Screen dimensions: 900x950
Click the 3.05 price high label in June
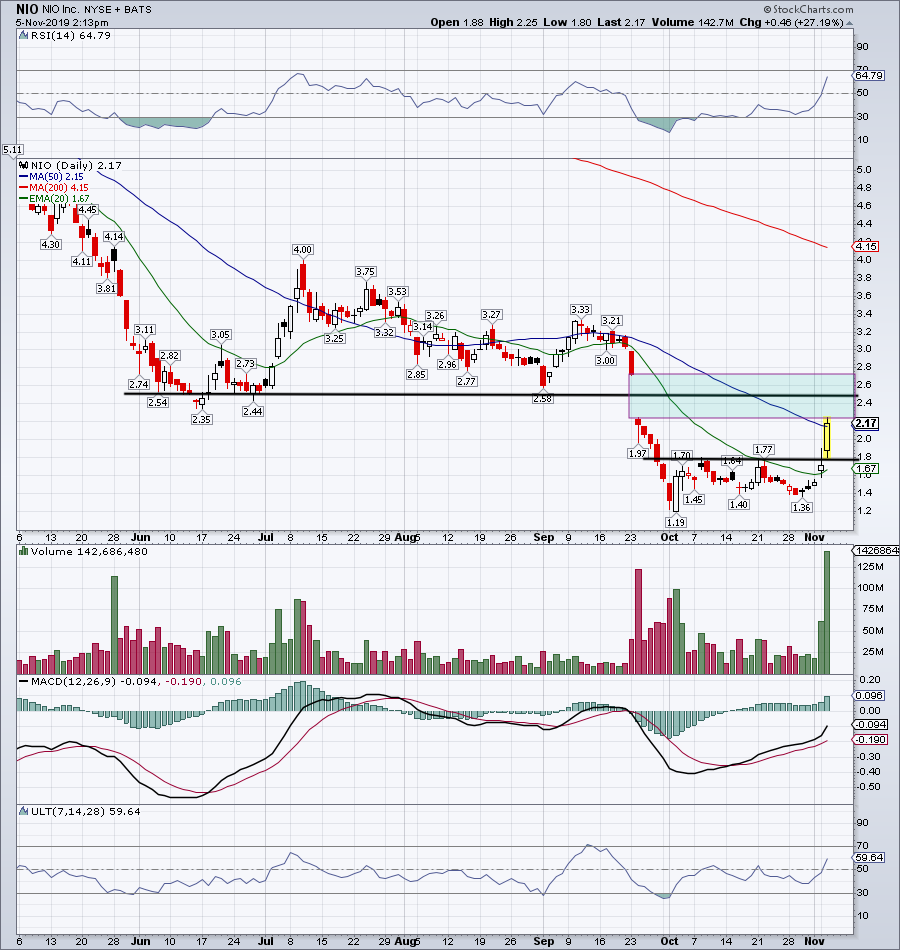pos(220,334)
